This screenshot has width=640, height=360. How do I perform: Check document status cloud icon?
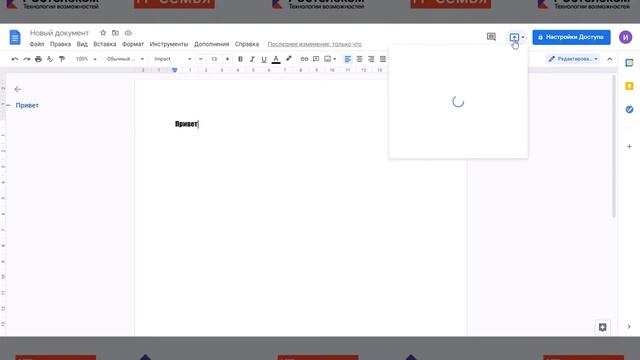(128, 33)
